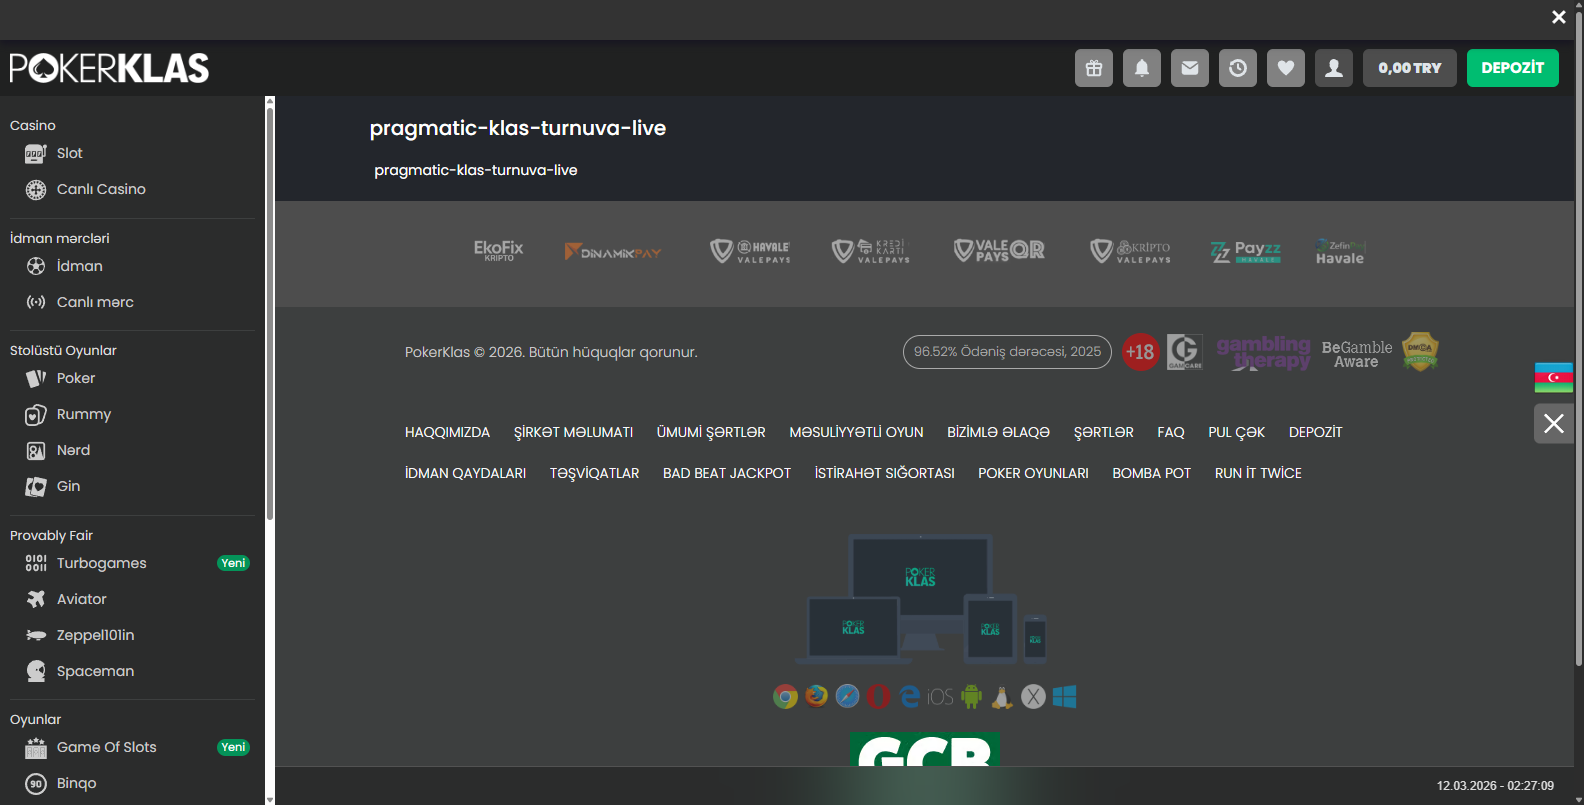Open the user profile icon

(x=1334, y=68)
